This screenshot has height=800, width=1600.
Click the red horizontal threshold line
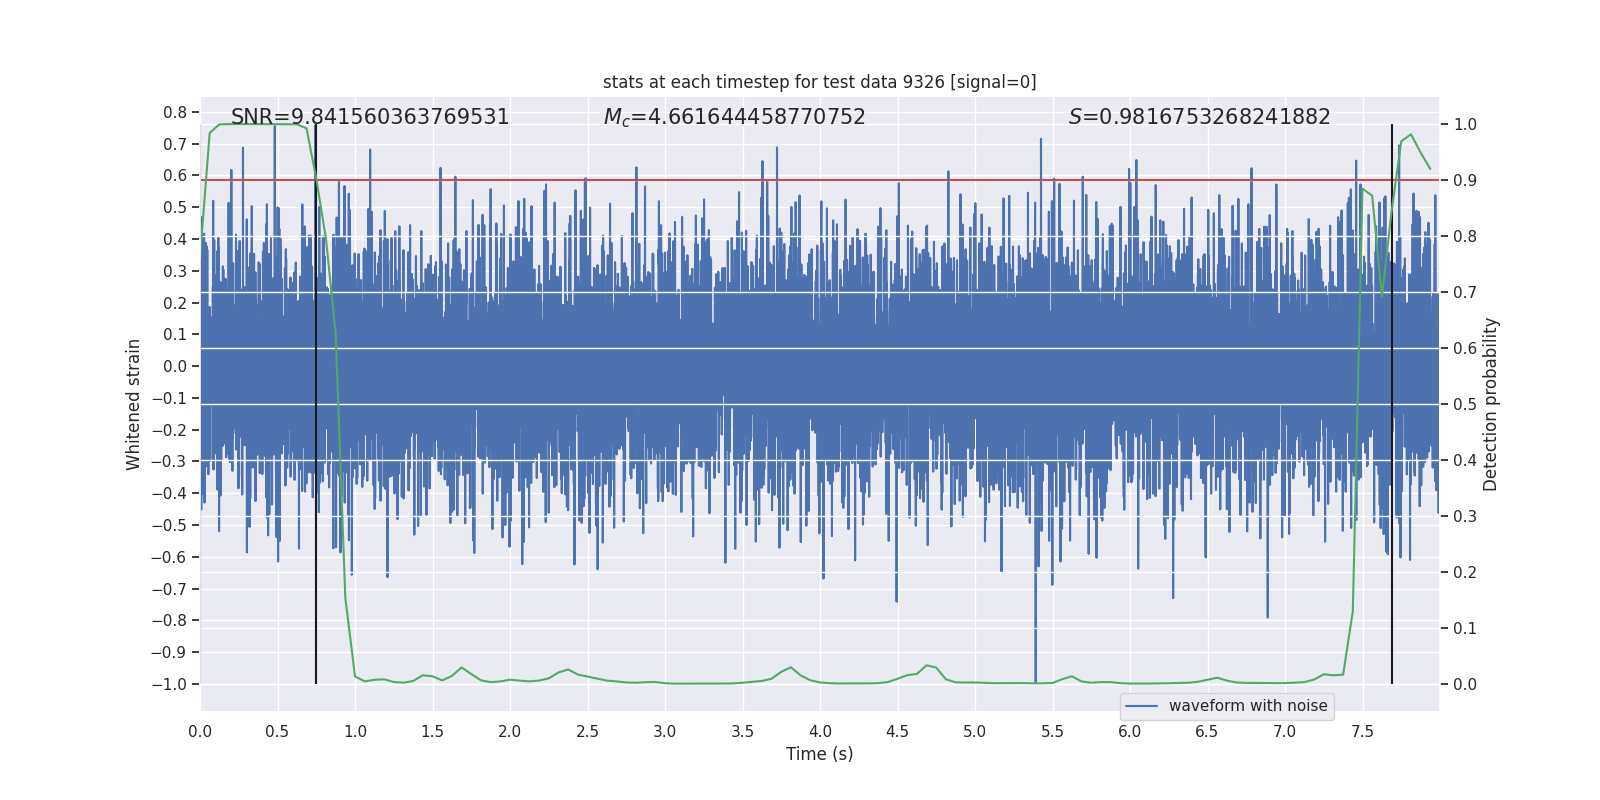coord(820,180)
